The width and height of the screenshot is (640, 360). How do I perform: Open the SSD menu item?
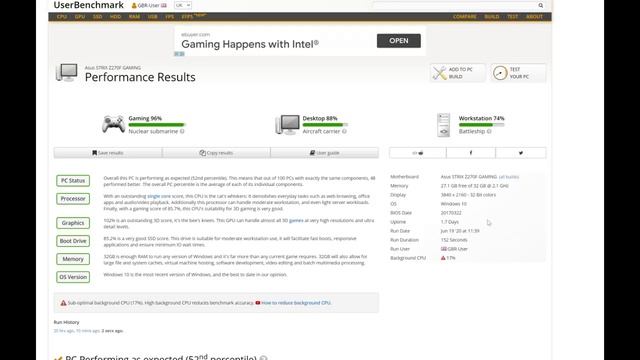[x=97, y=17]
